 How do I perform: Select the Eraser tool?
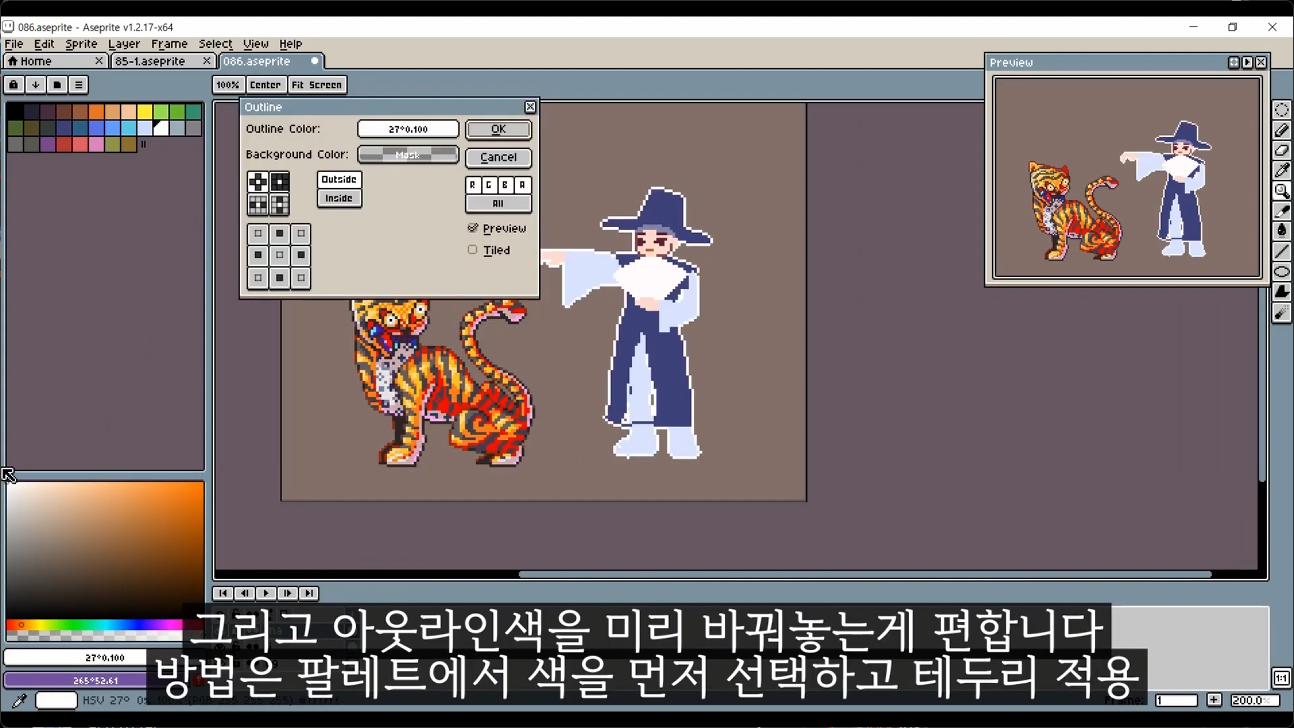pyautogui.click(x=1281, y=150)
